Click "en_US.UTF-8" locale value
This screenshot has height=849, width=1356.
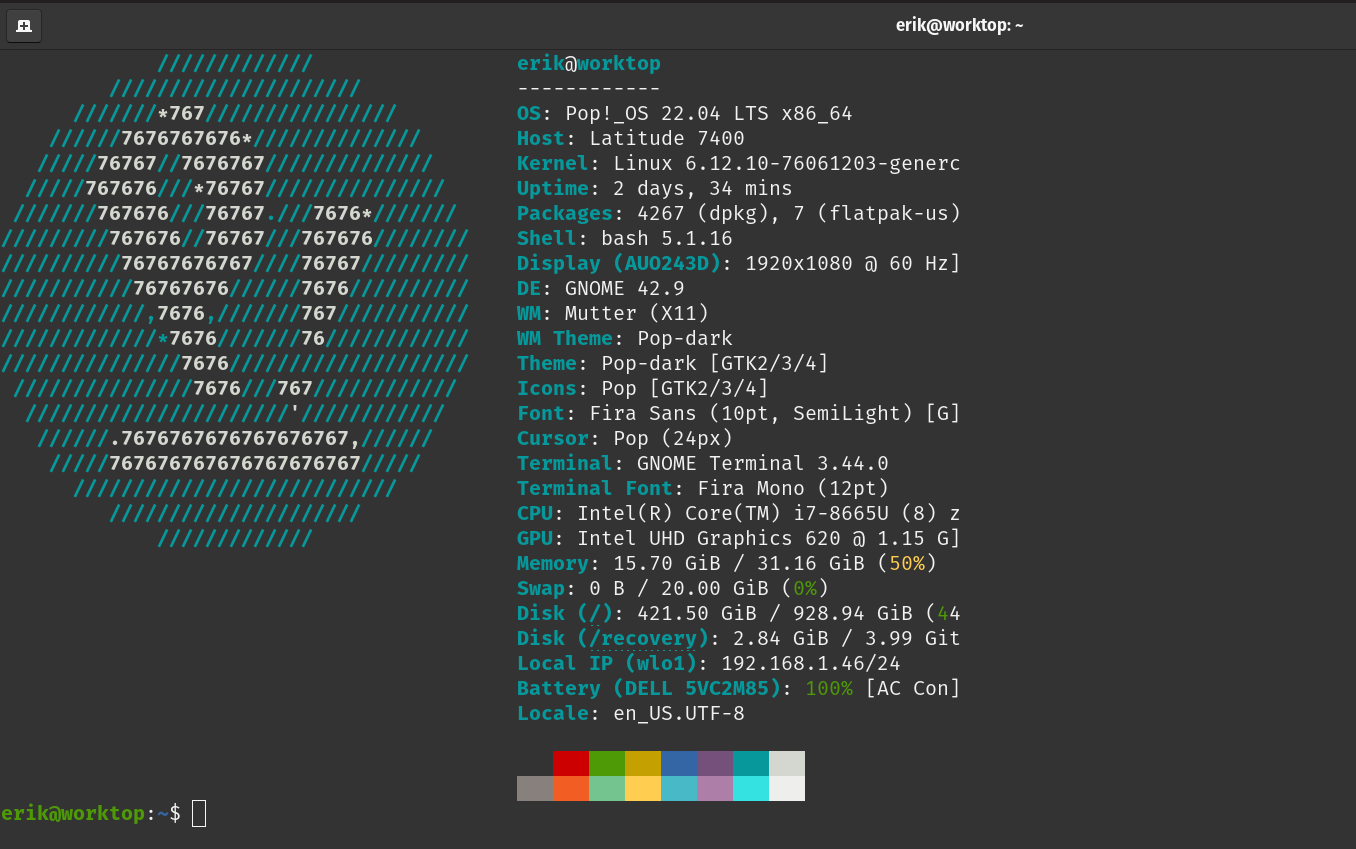[679, 714]
